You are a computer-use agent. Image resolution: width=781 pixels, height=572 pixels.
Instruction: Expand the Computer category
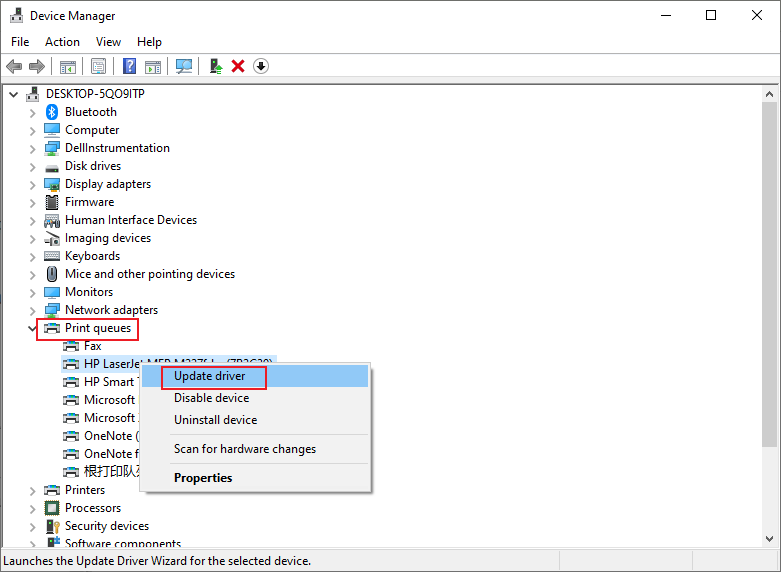pyautogui.click(x=33, y=131)
